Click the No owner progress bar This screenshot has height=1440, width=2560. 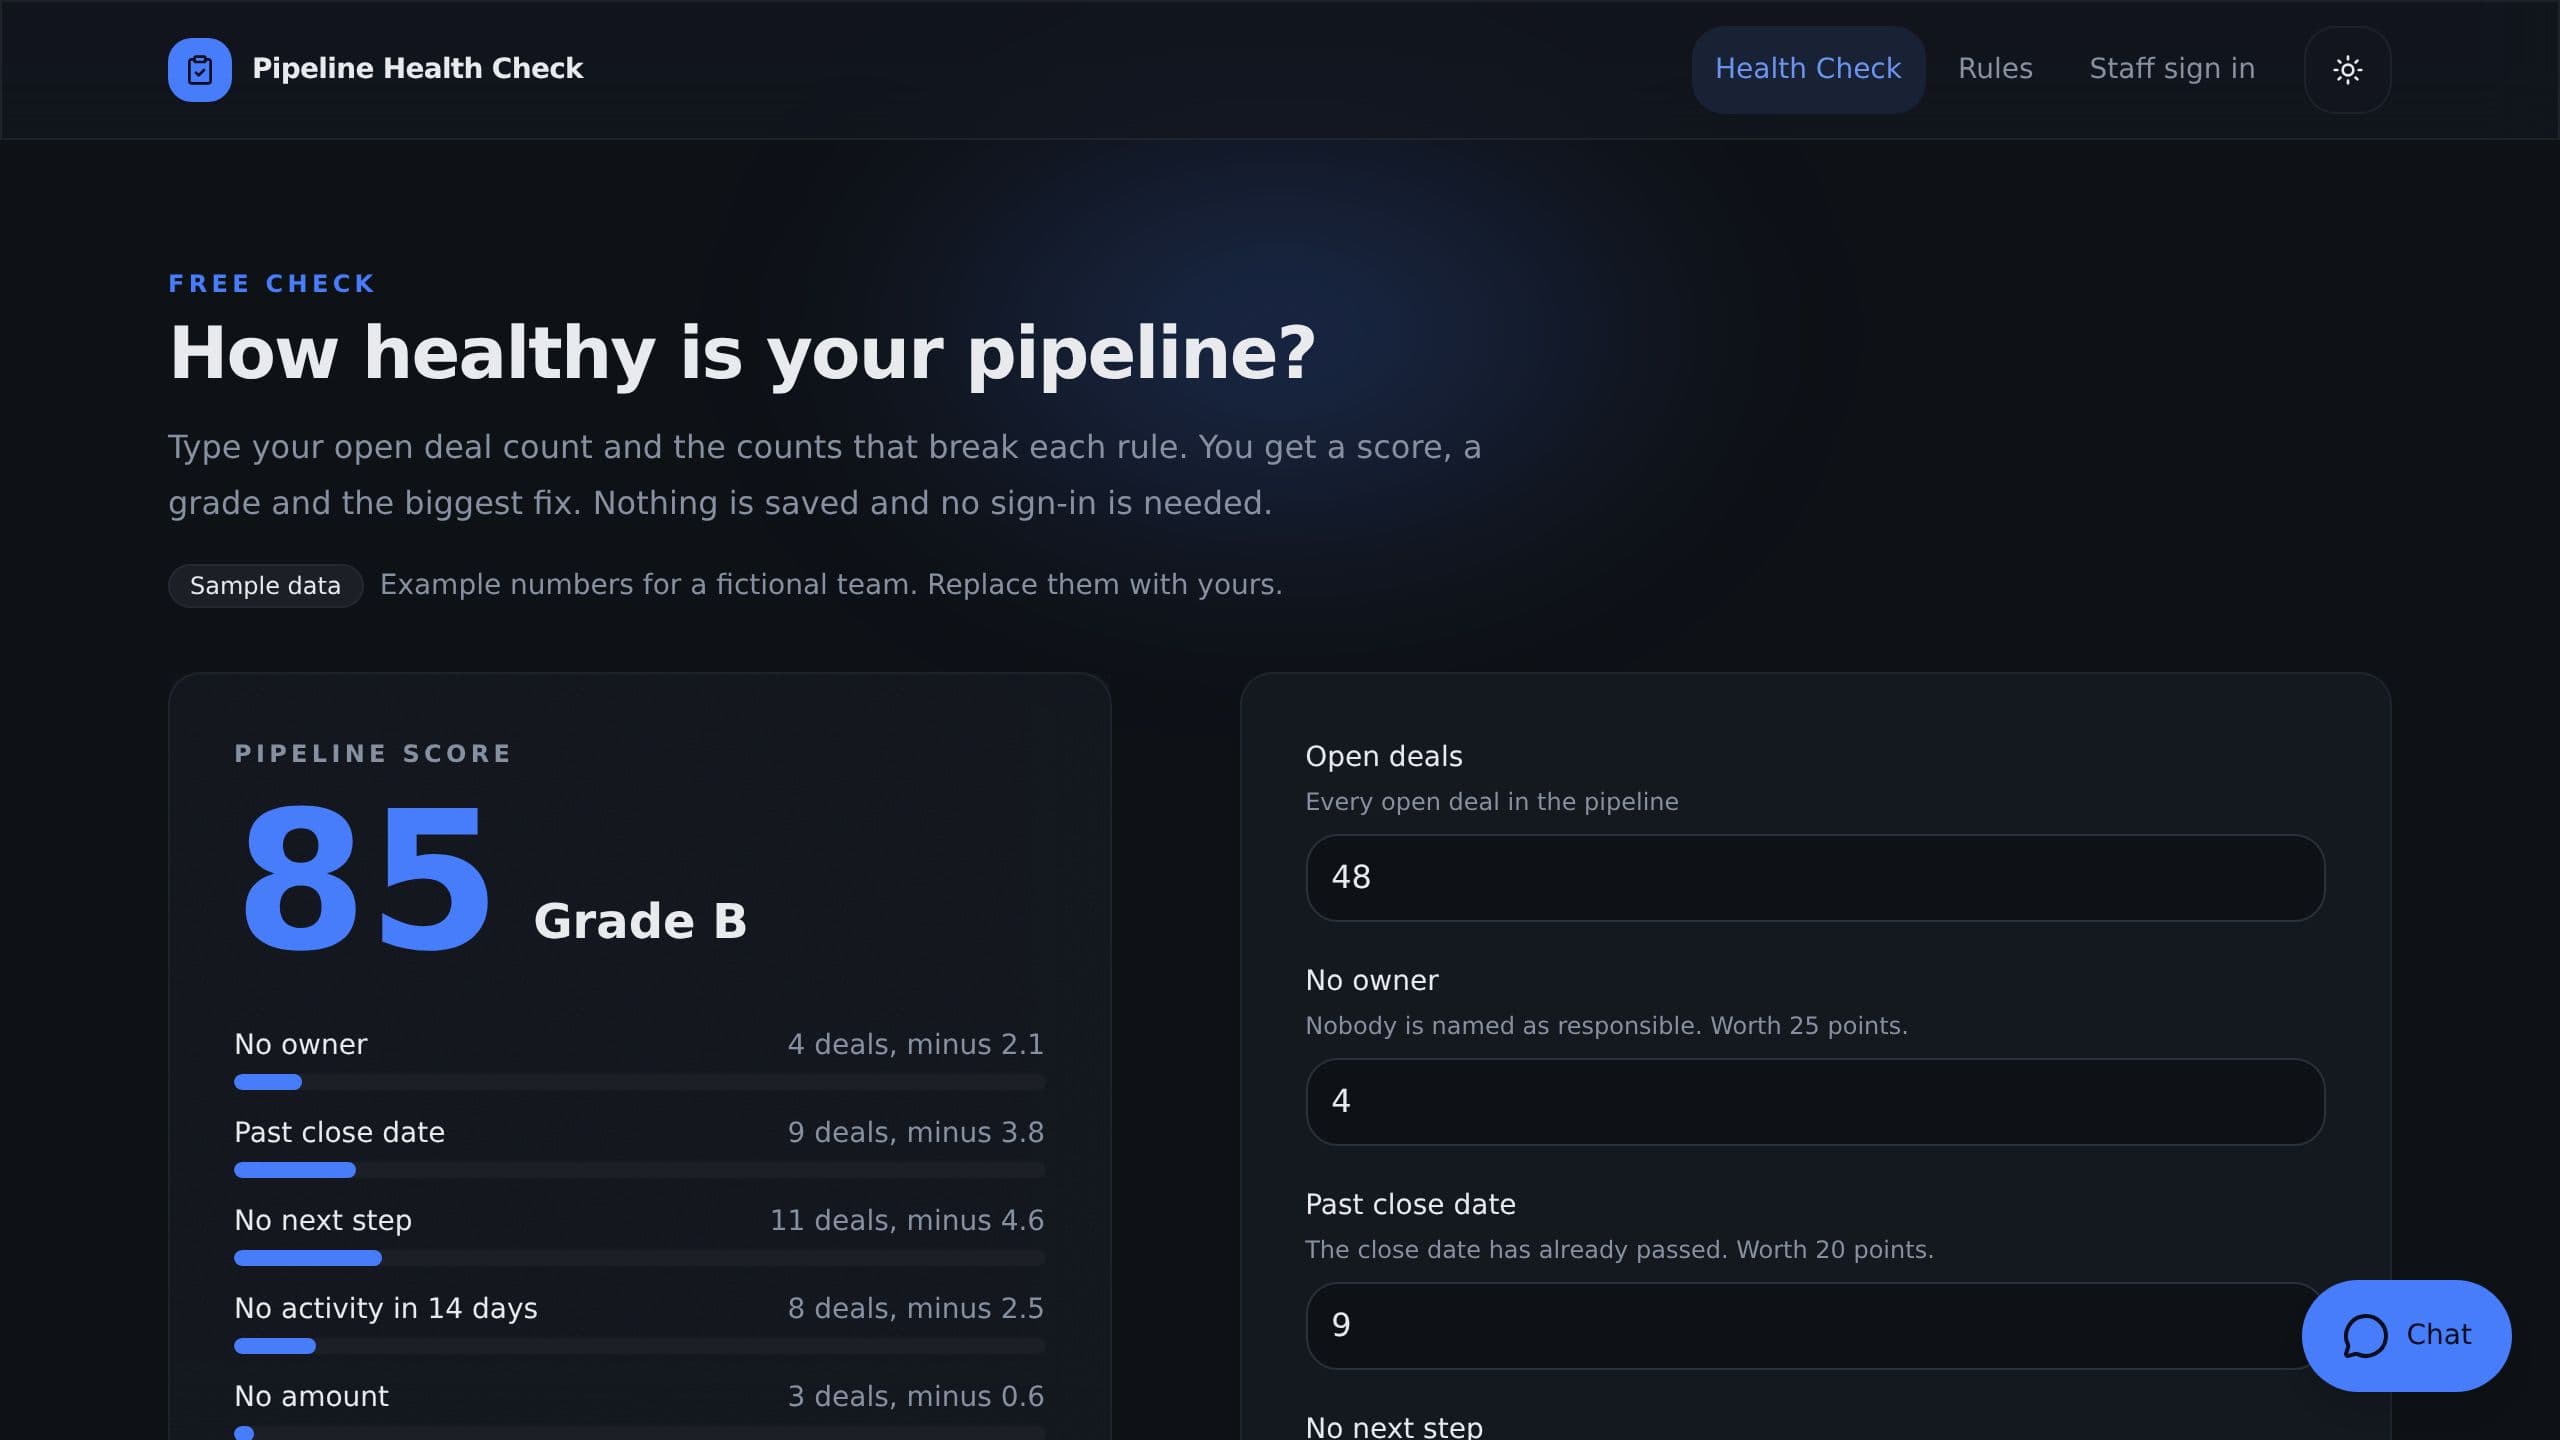(640, 1082)
